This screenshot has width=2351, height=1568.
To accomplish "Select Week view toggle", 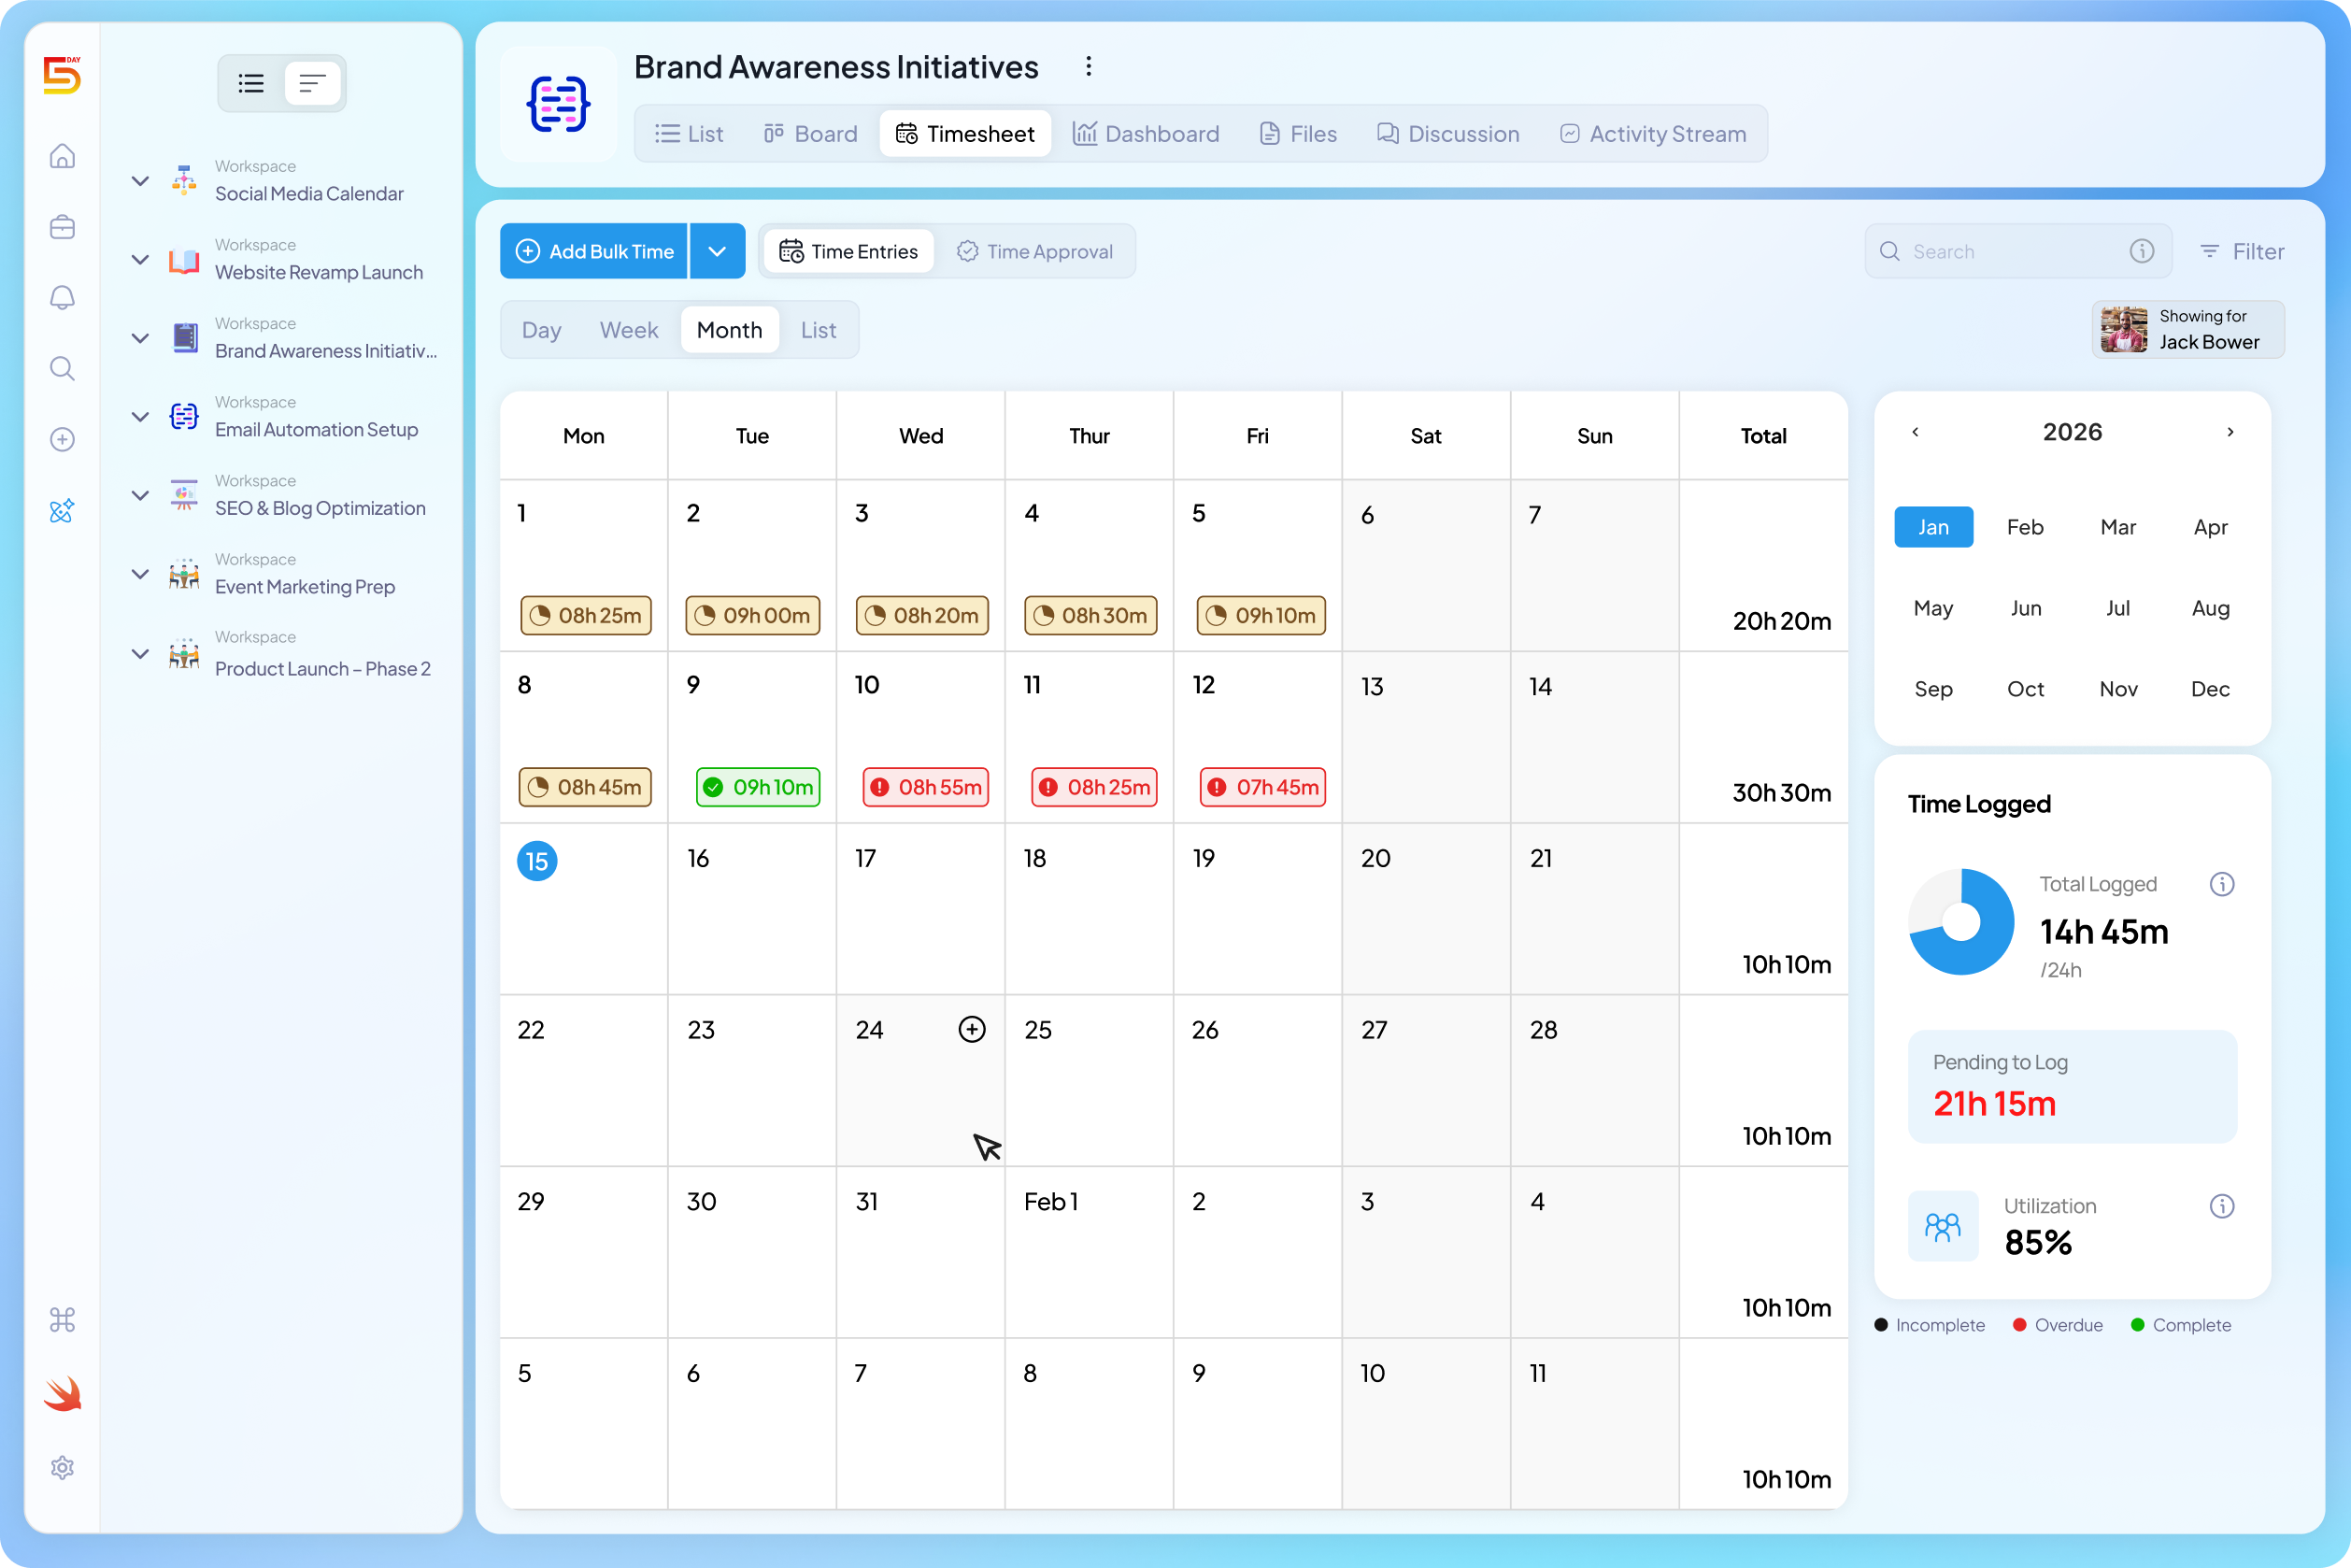I will 628,330.
